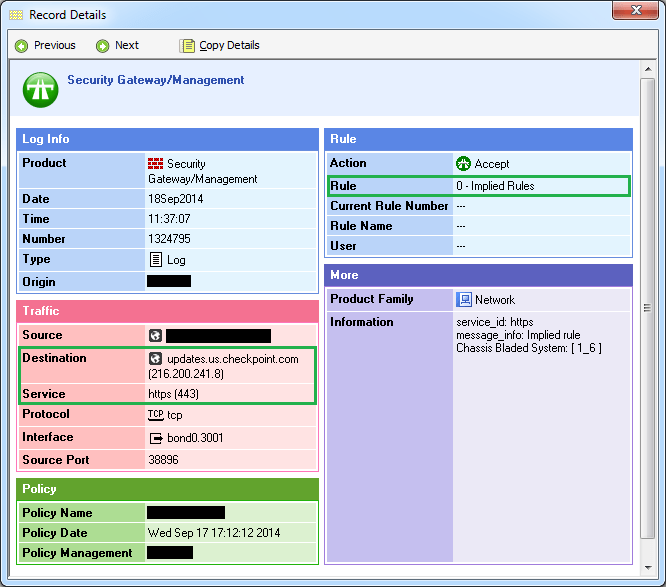Go to the Next record
Image resolution: width=666 pixels, height=587 pixels.
click(118, 45)
